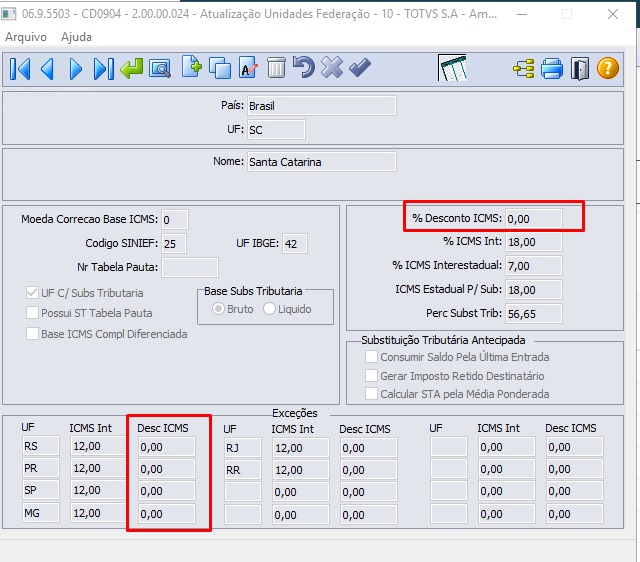Click ICMS Int value for PR row

pyautogui.click(x=98, y=468)
